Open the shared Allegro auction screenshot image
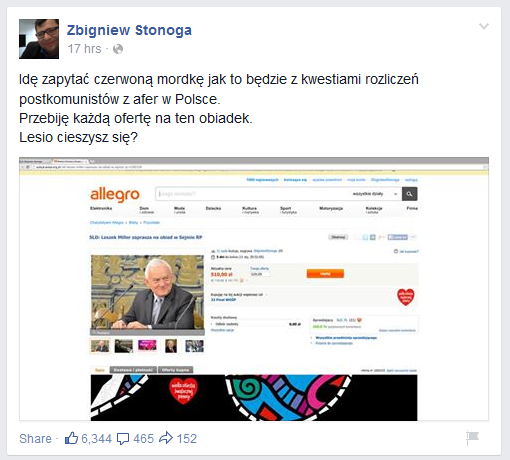510x460 pixels. tap(254, 289)
